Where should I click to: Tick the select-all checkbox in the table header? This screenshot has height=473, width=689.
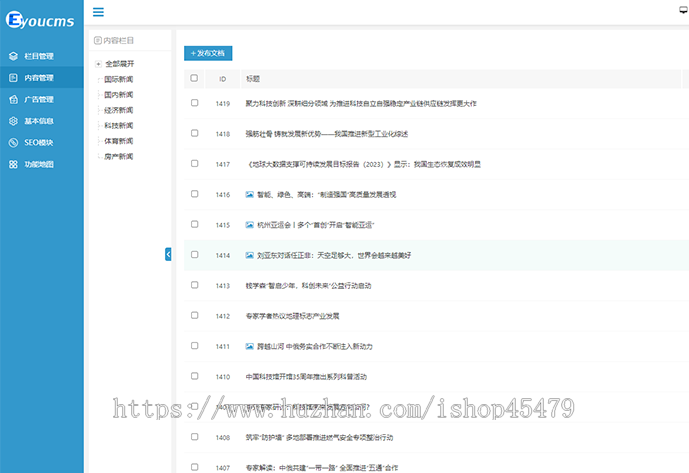click(194, 78)
